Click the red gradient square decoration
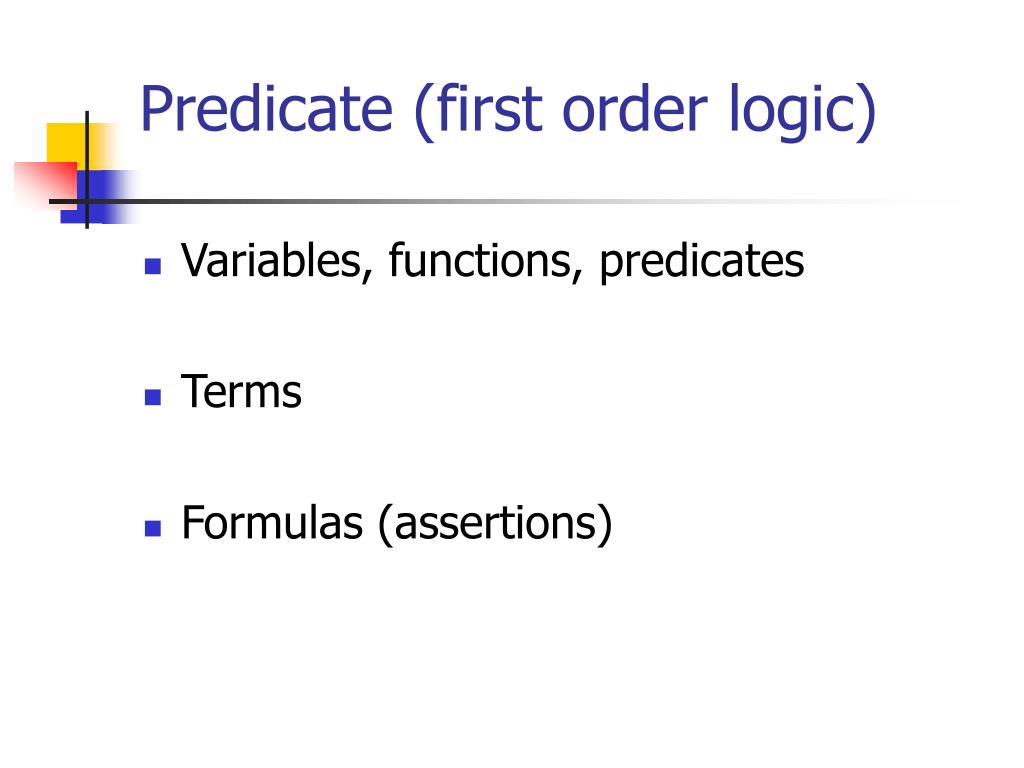1024x768 pixels. [x=44, y=184]
